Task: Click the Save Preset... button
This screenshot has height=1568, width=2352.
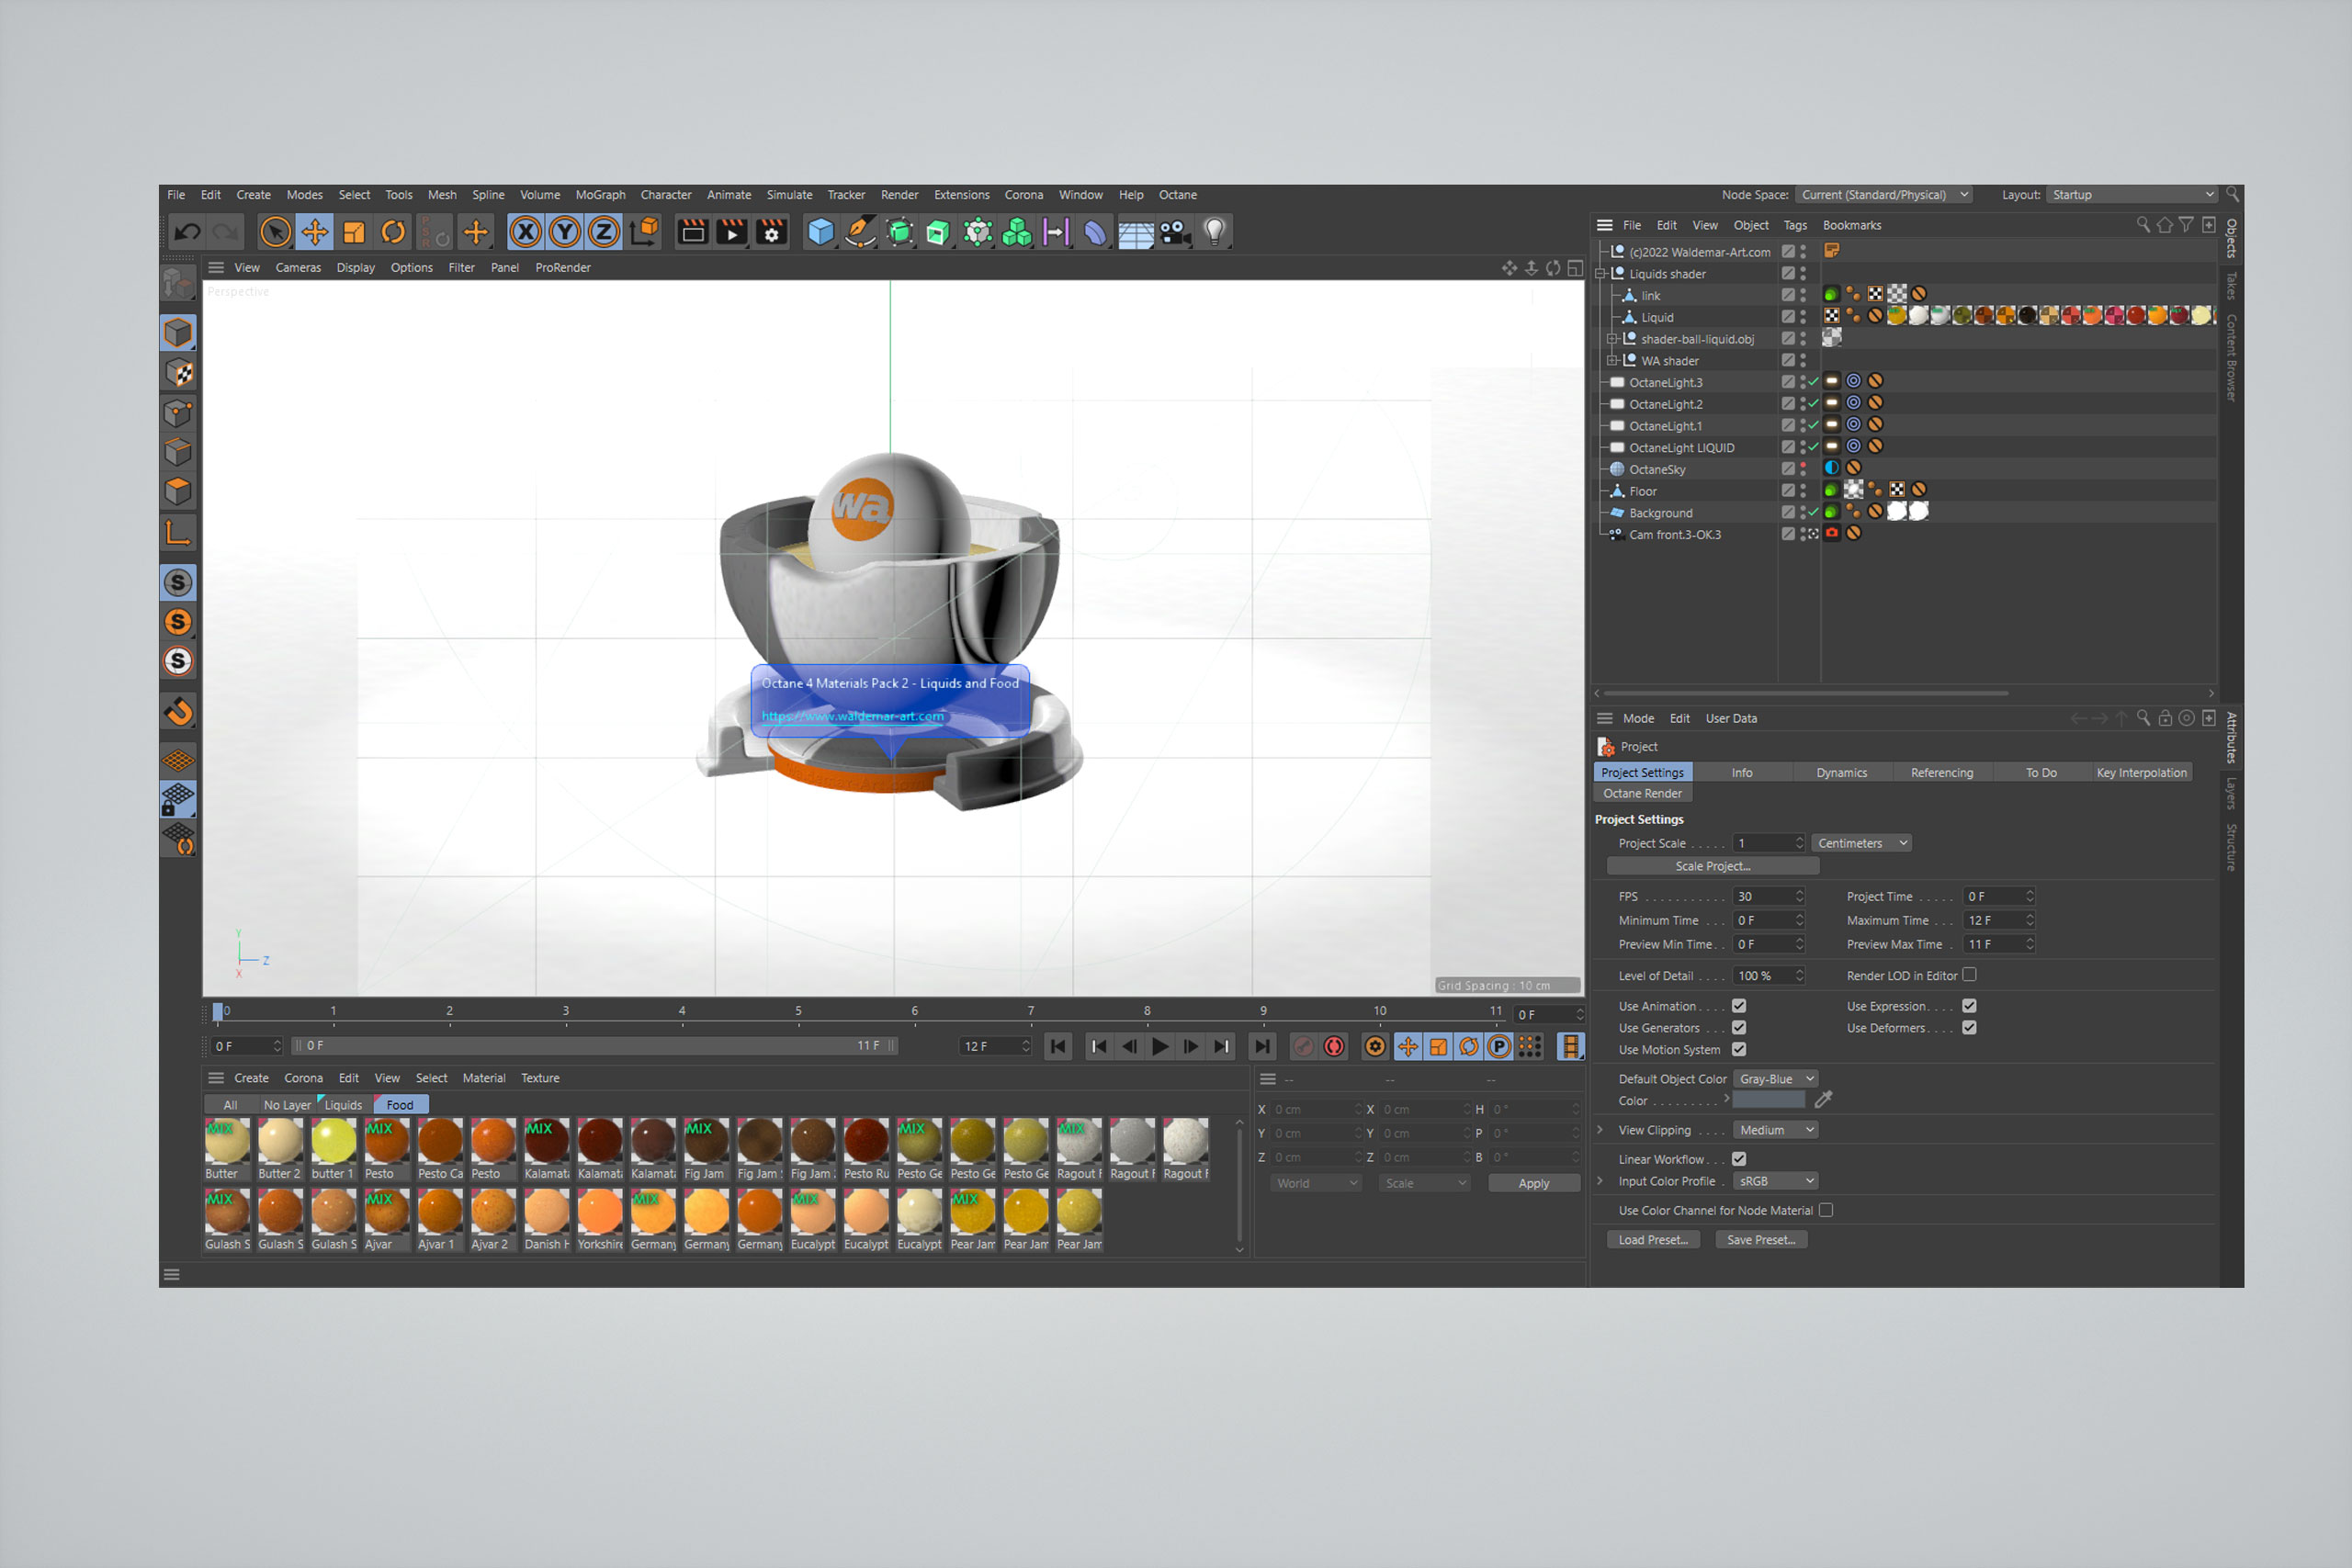Action: [x=1760, y=1240]
